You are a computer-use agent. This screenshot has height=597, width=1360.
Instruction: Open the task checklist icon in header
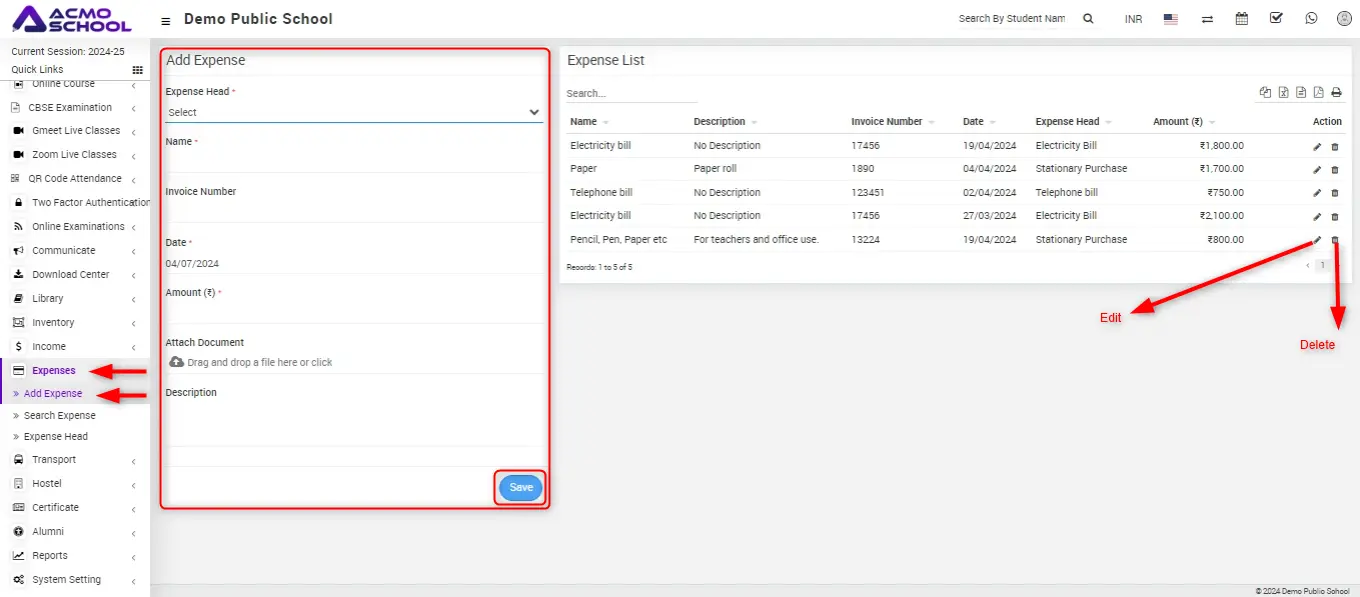(1276, 18)
